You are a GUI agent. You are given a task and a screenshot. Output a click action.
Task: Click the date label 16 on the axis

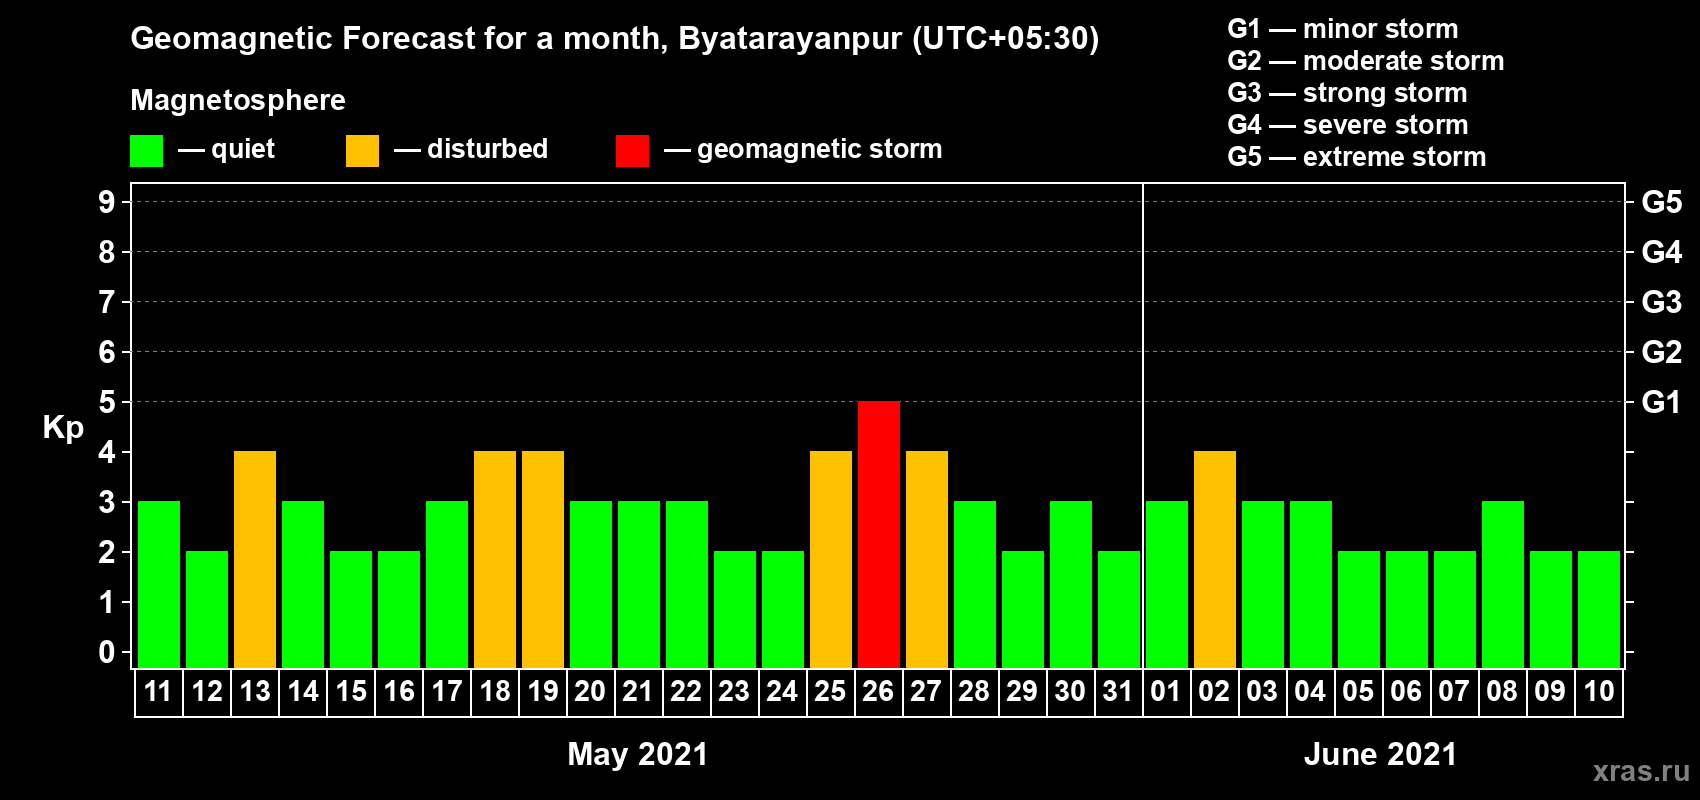(x=399, y=691)
